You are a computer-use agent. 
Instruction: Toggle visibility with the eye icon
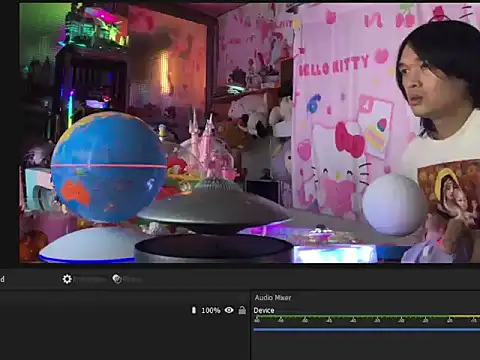229,310
